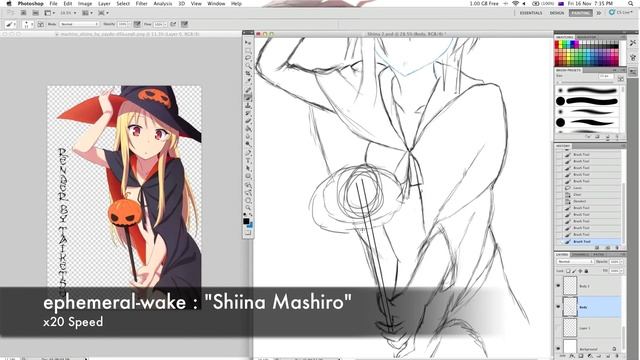
Task: Click the background color swatch
Action: click(250, 225)
